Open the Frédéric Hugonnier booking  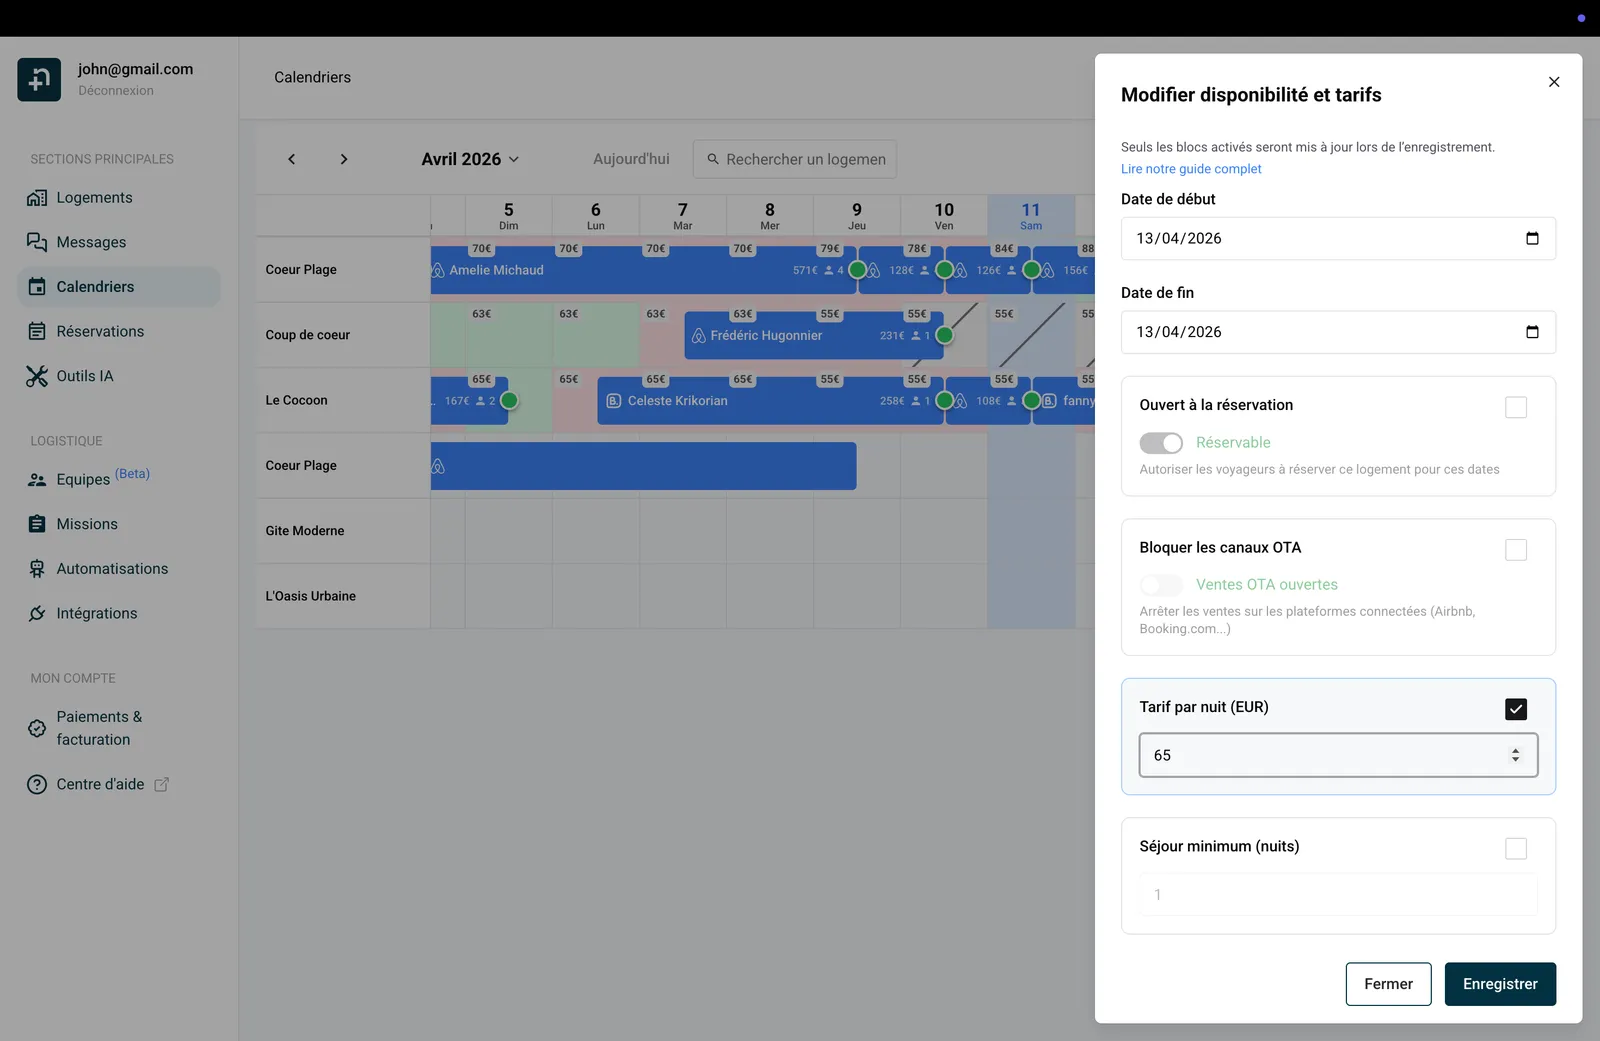(x=814, y=336)
